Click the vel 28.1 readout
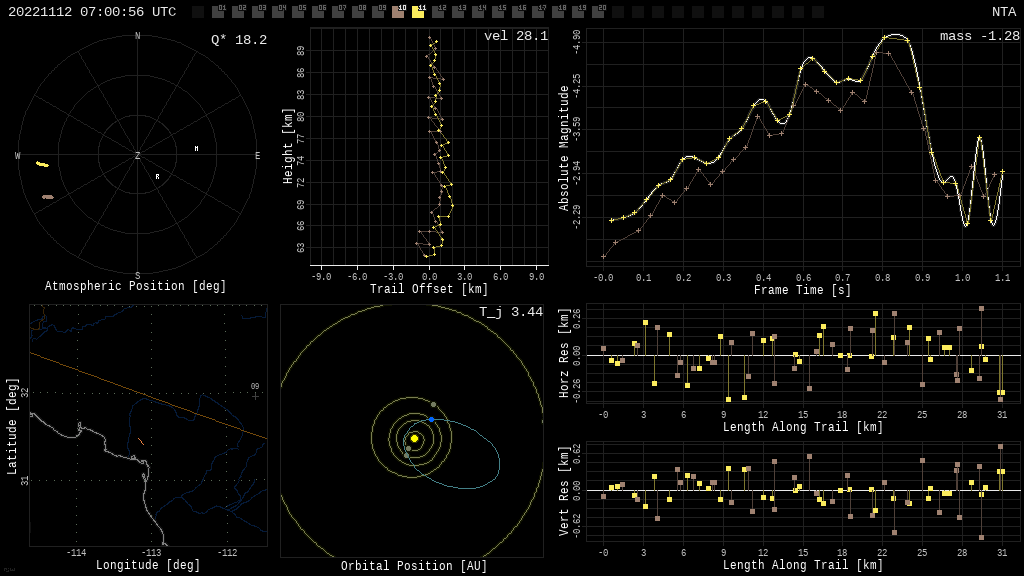This screenshot has width=1024, height=576. [x=516, y=36]
